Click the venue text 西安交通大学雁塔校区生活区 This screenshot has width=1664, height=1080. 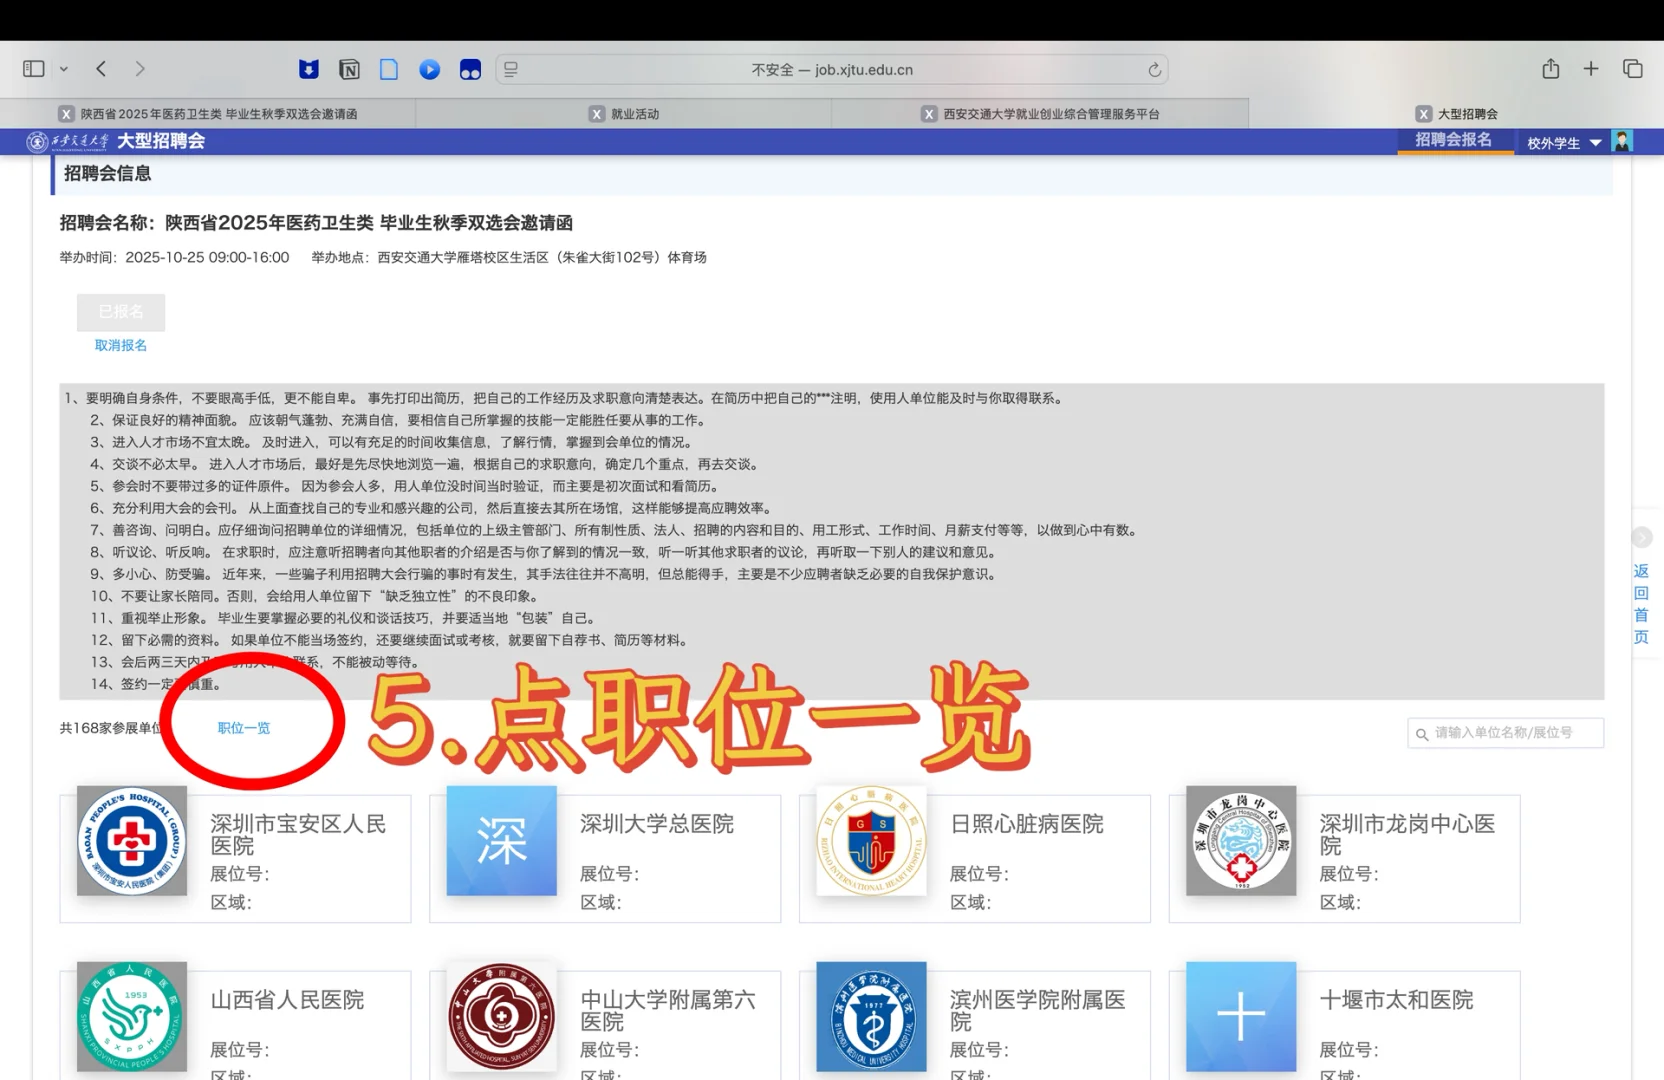click(463, 258)
